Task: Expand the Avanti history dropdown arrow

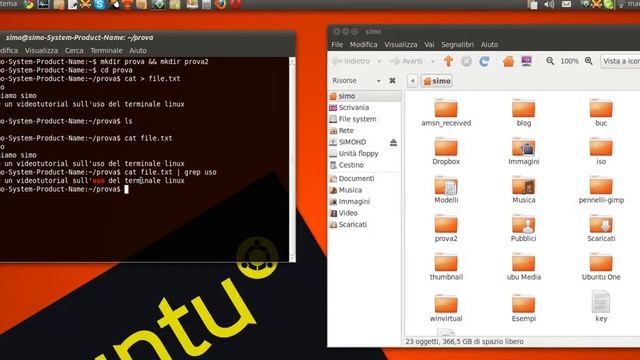Action: coord(432,61)
